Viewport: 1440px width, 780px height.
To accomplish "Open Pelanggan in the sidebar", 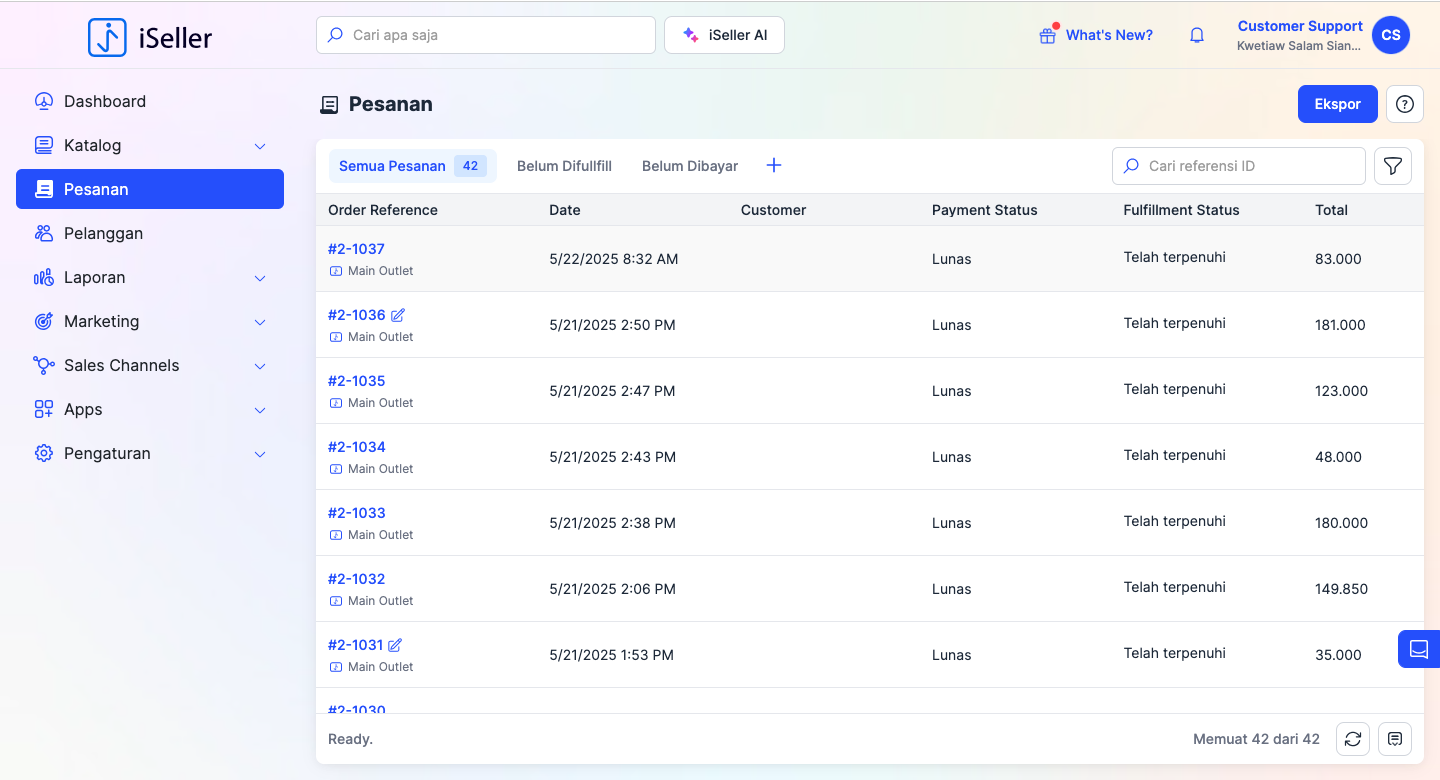I will tap(103, 233).
